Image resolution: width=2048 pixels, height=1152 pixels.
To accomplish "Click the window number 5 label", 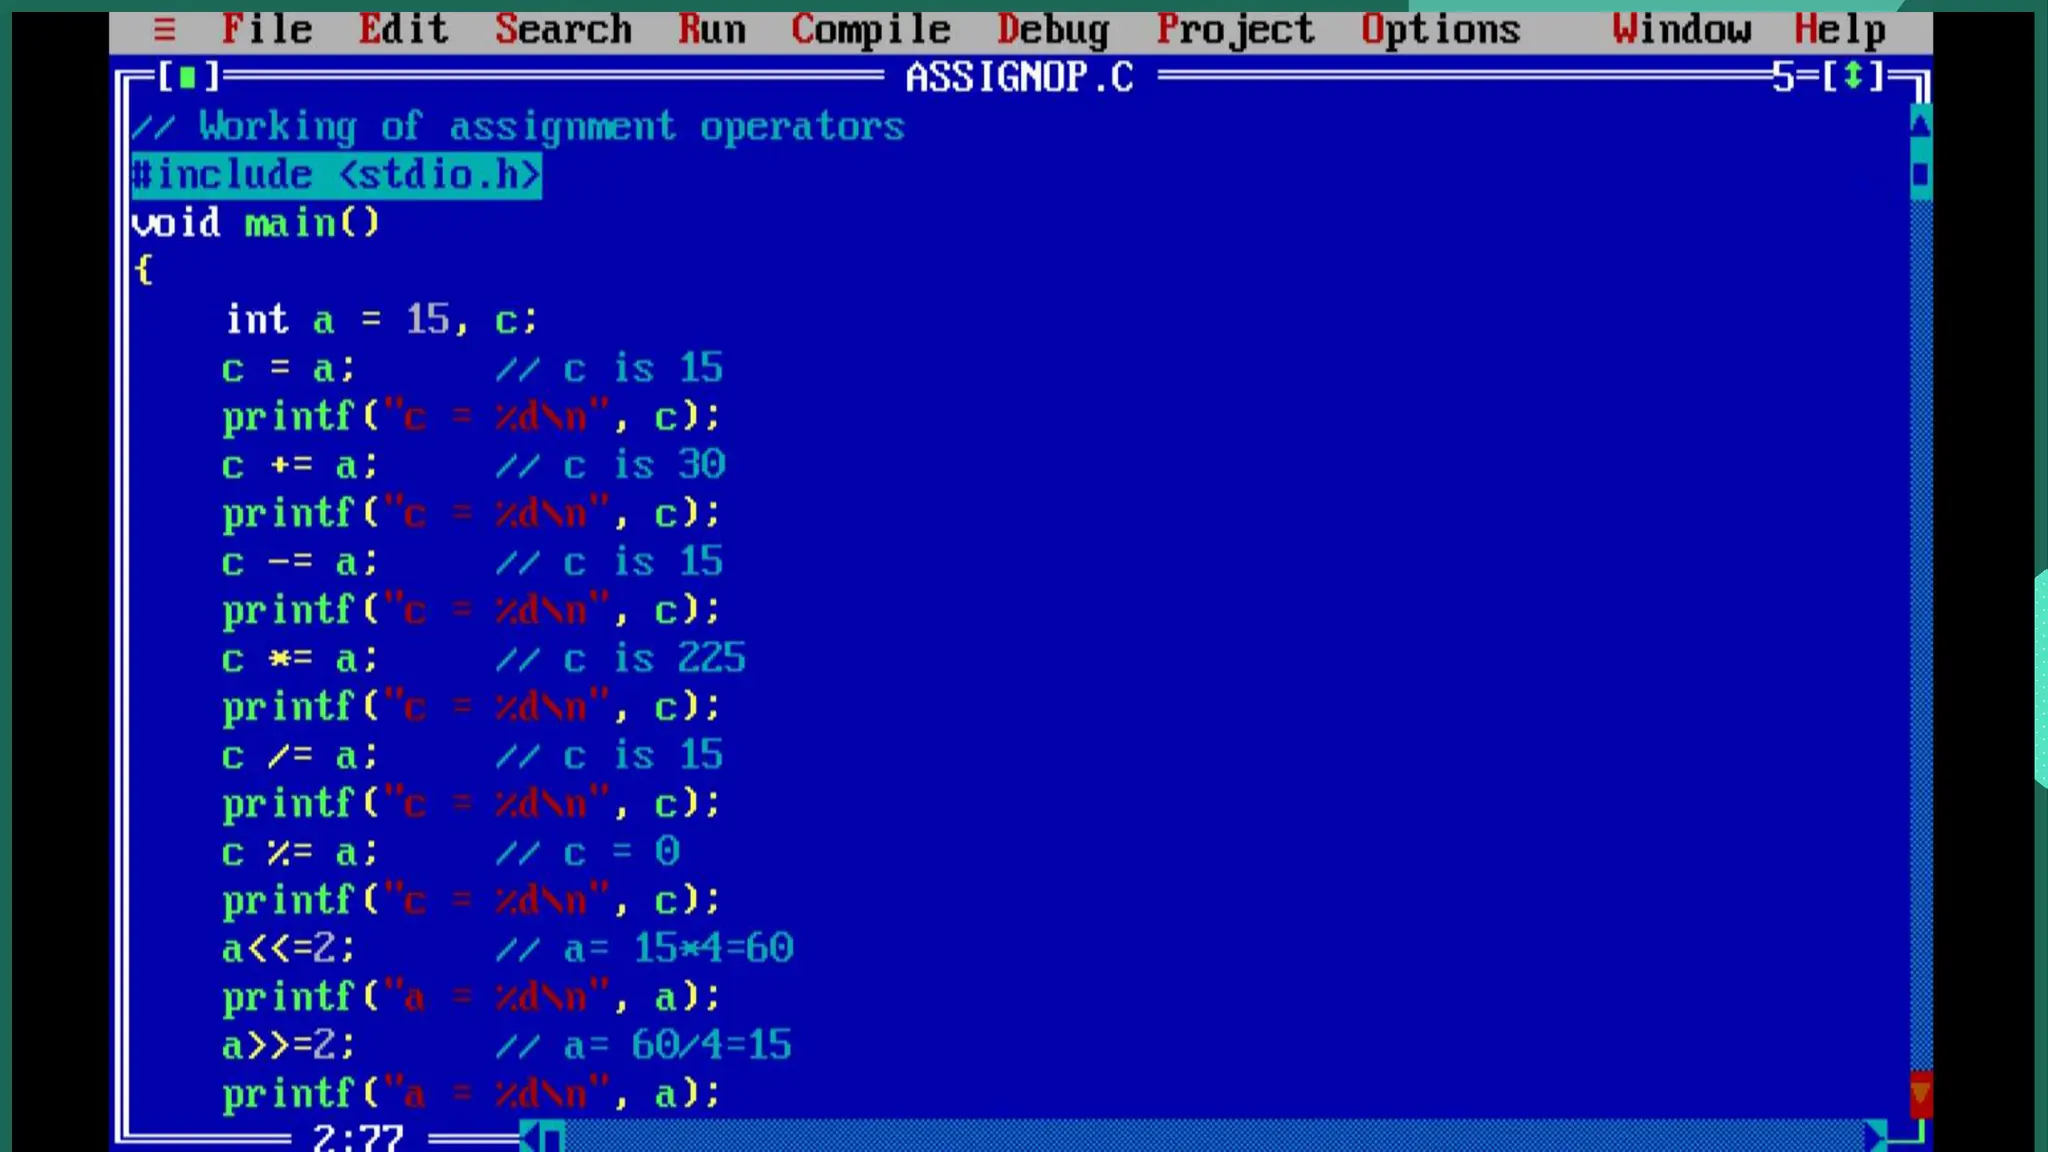I will [x=1783, y=76].
